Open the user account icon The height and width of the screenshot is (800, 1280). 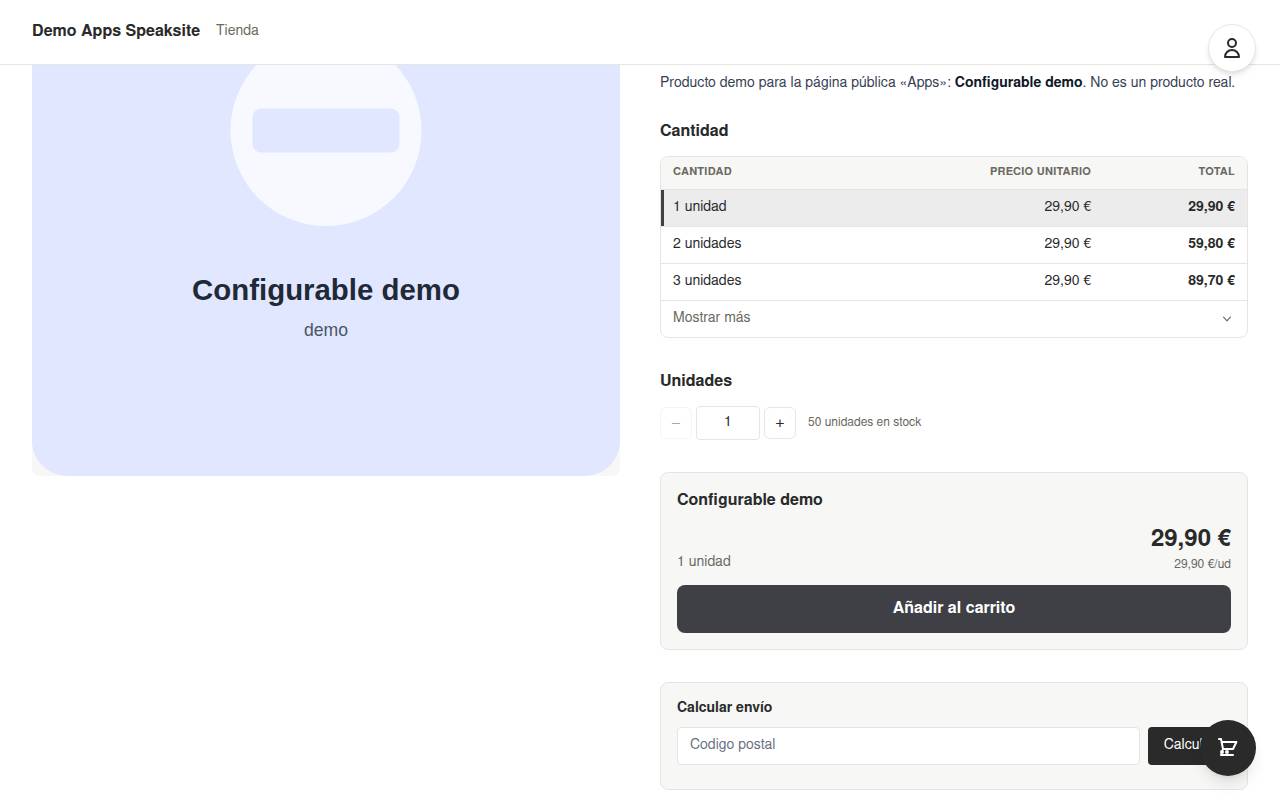(x=1231, y=48)
